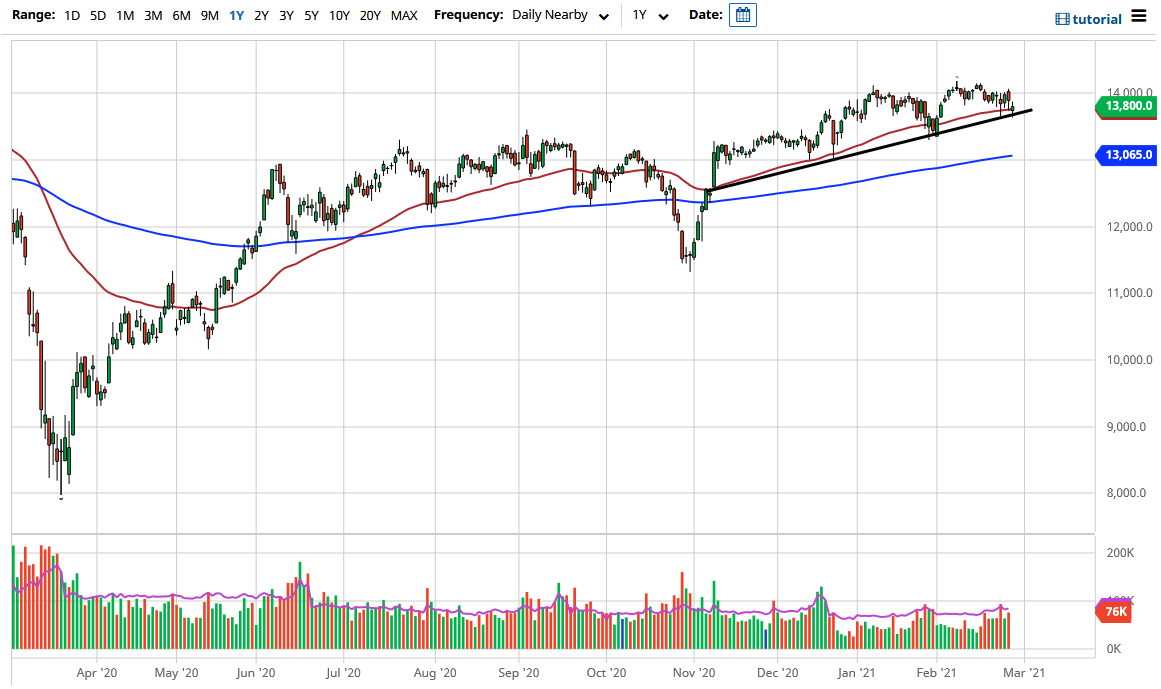Select the 10Y range link
The height and width of the screenshot is (689, 1161).
click(339, 16)
